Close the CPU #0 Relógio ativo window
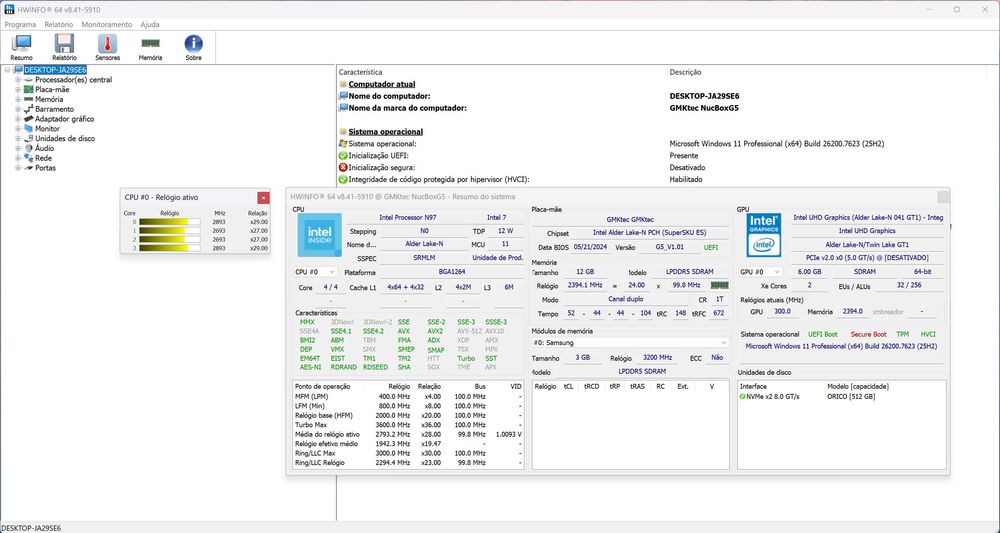1000x533 pixels. (x=263, y=198)
